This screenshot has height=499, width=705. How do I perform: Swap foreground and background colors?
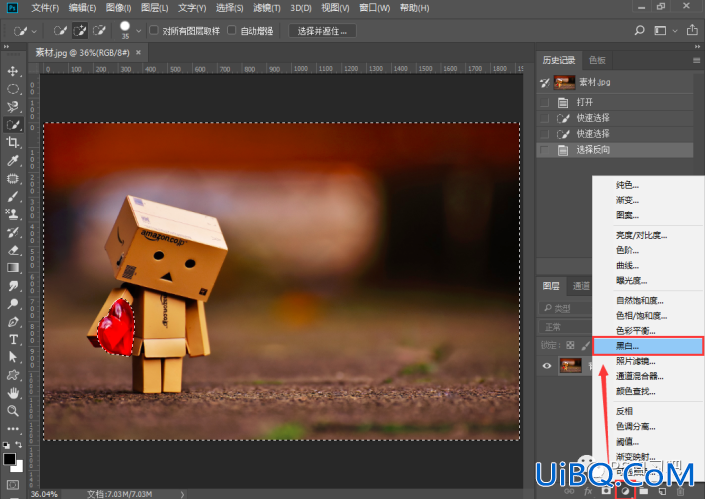18,445
